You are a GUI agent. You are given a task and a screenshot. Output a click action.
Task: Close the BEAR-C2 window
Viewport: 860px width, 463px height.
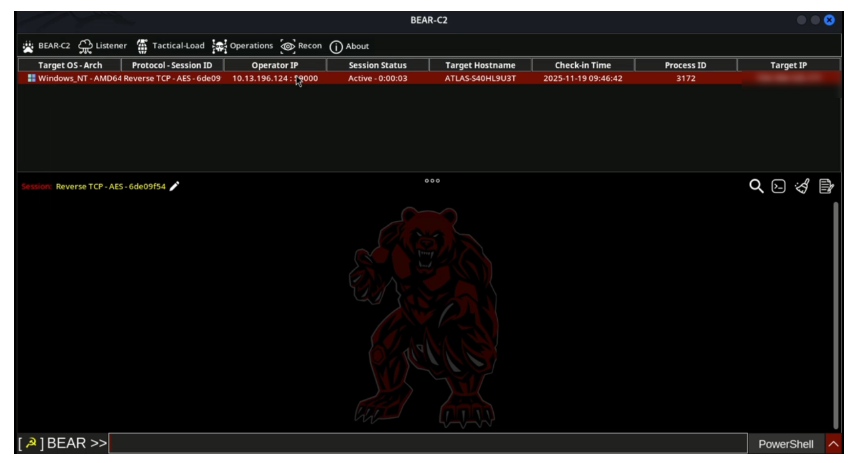829,20
